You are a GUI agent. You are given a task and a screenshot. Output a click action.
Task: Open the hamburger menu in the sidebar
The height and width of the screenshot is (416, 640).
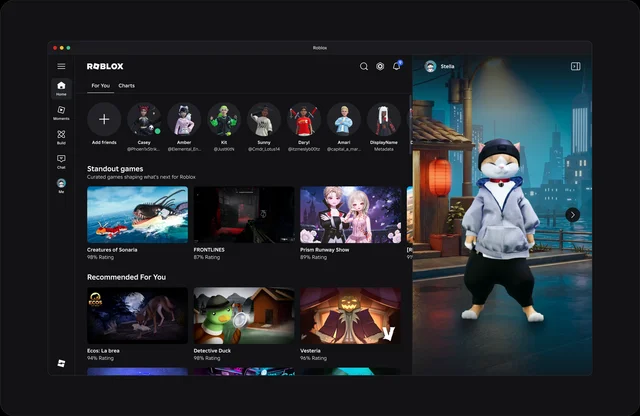(x=61, y=66)
